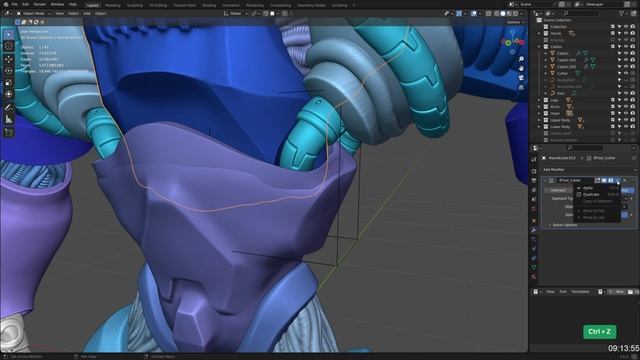Screen dimensions: 640x360
Task: Expand the Arms collection
Action: (x=539, y=107)
